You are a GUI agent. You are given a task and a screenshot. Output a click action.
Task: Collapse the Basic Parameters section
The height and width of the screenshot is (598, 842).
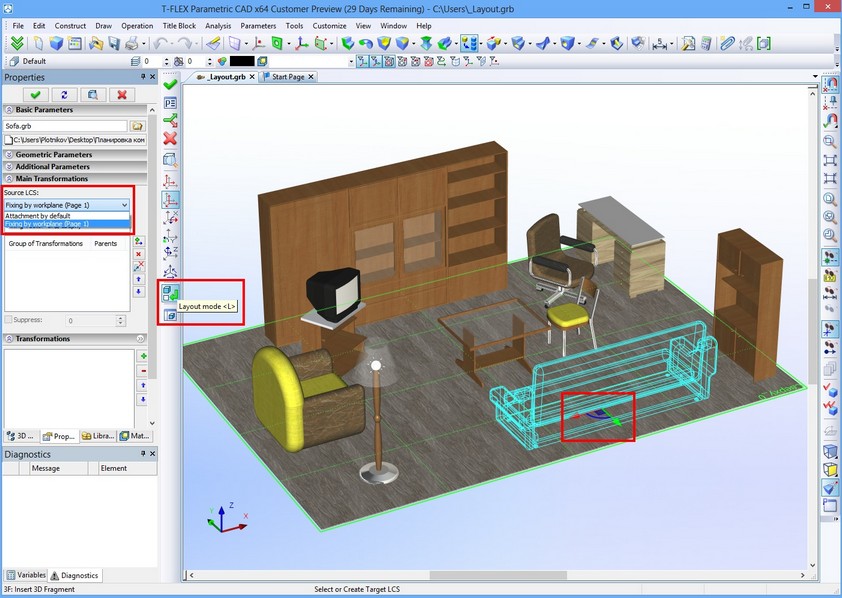9,110
